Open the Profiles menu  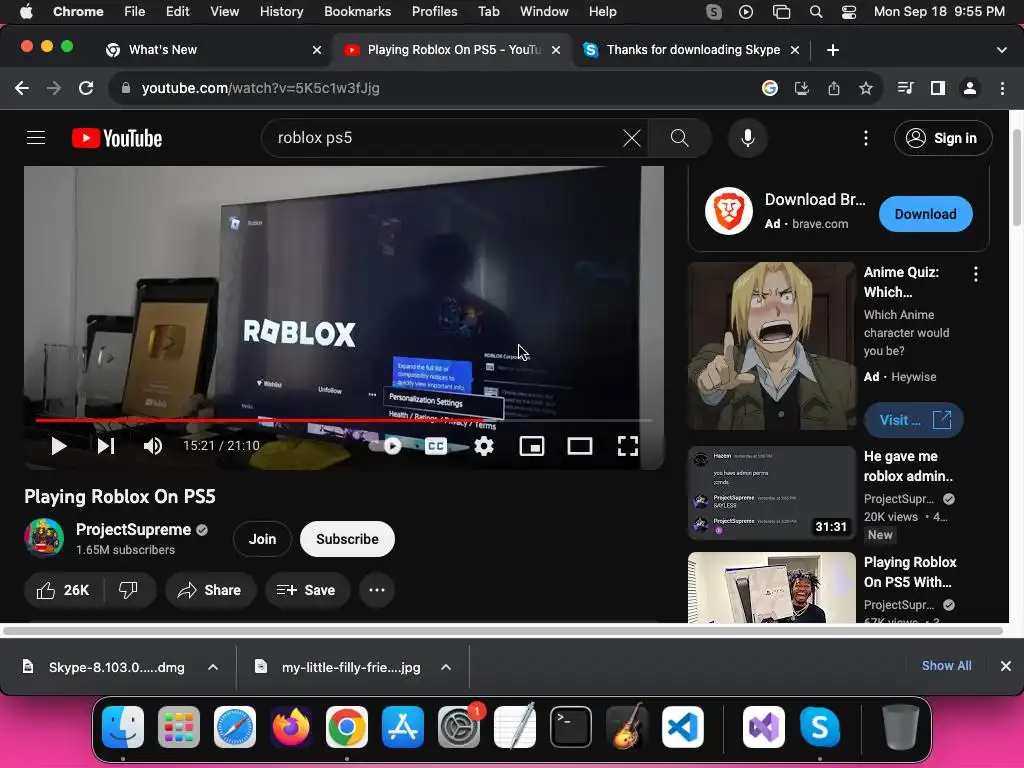[x=434, y=11]
